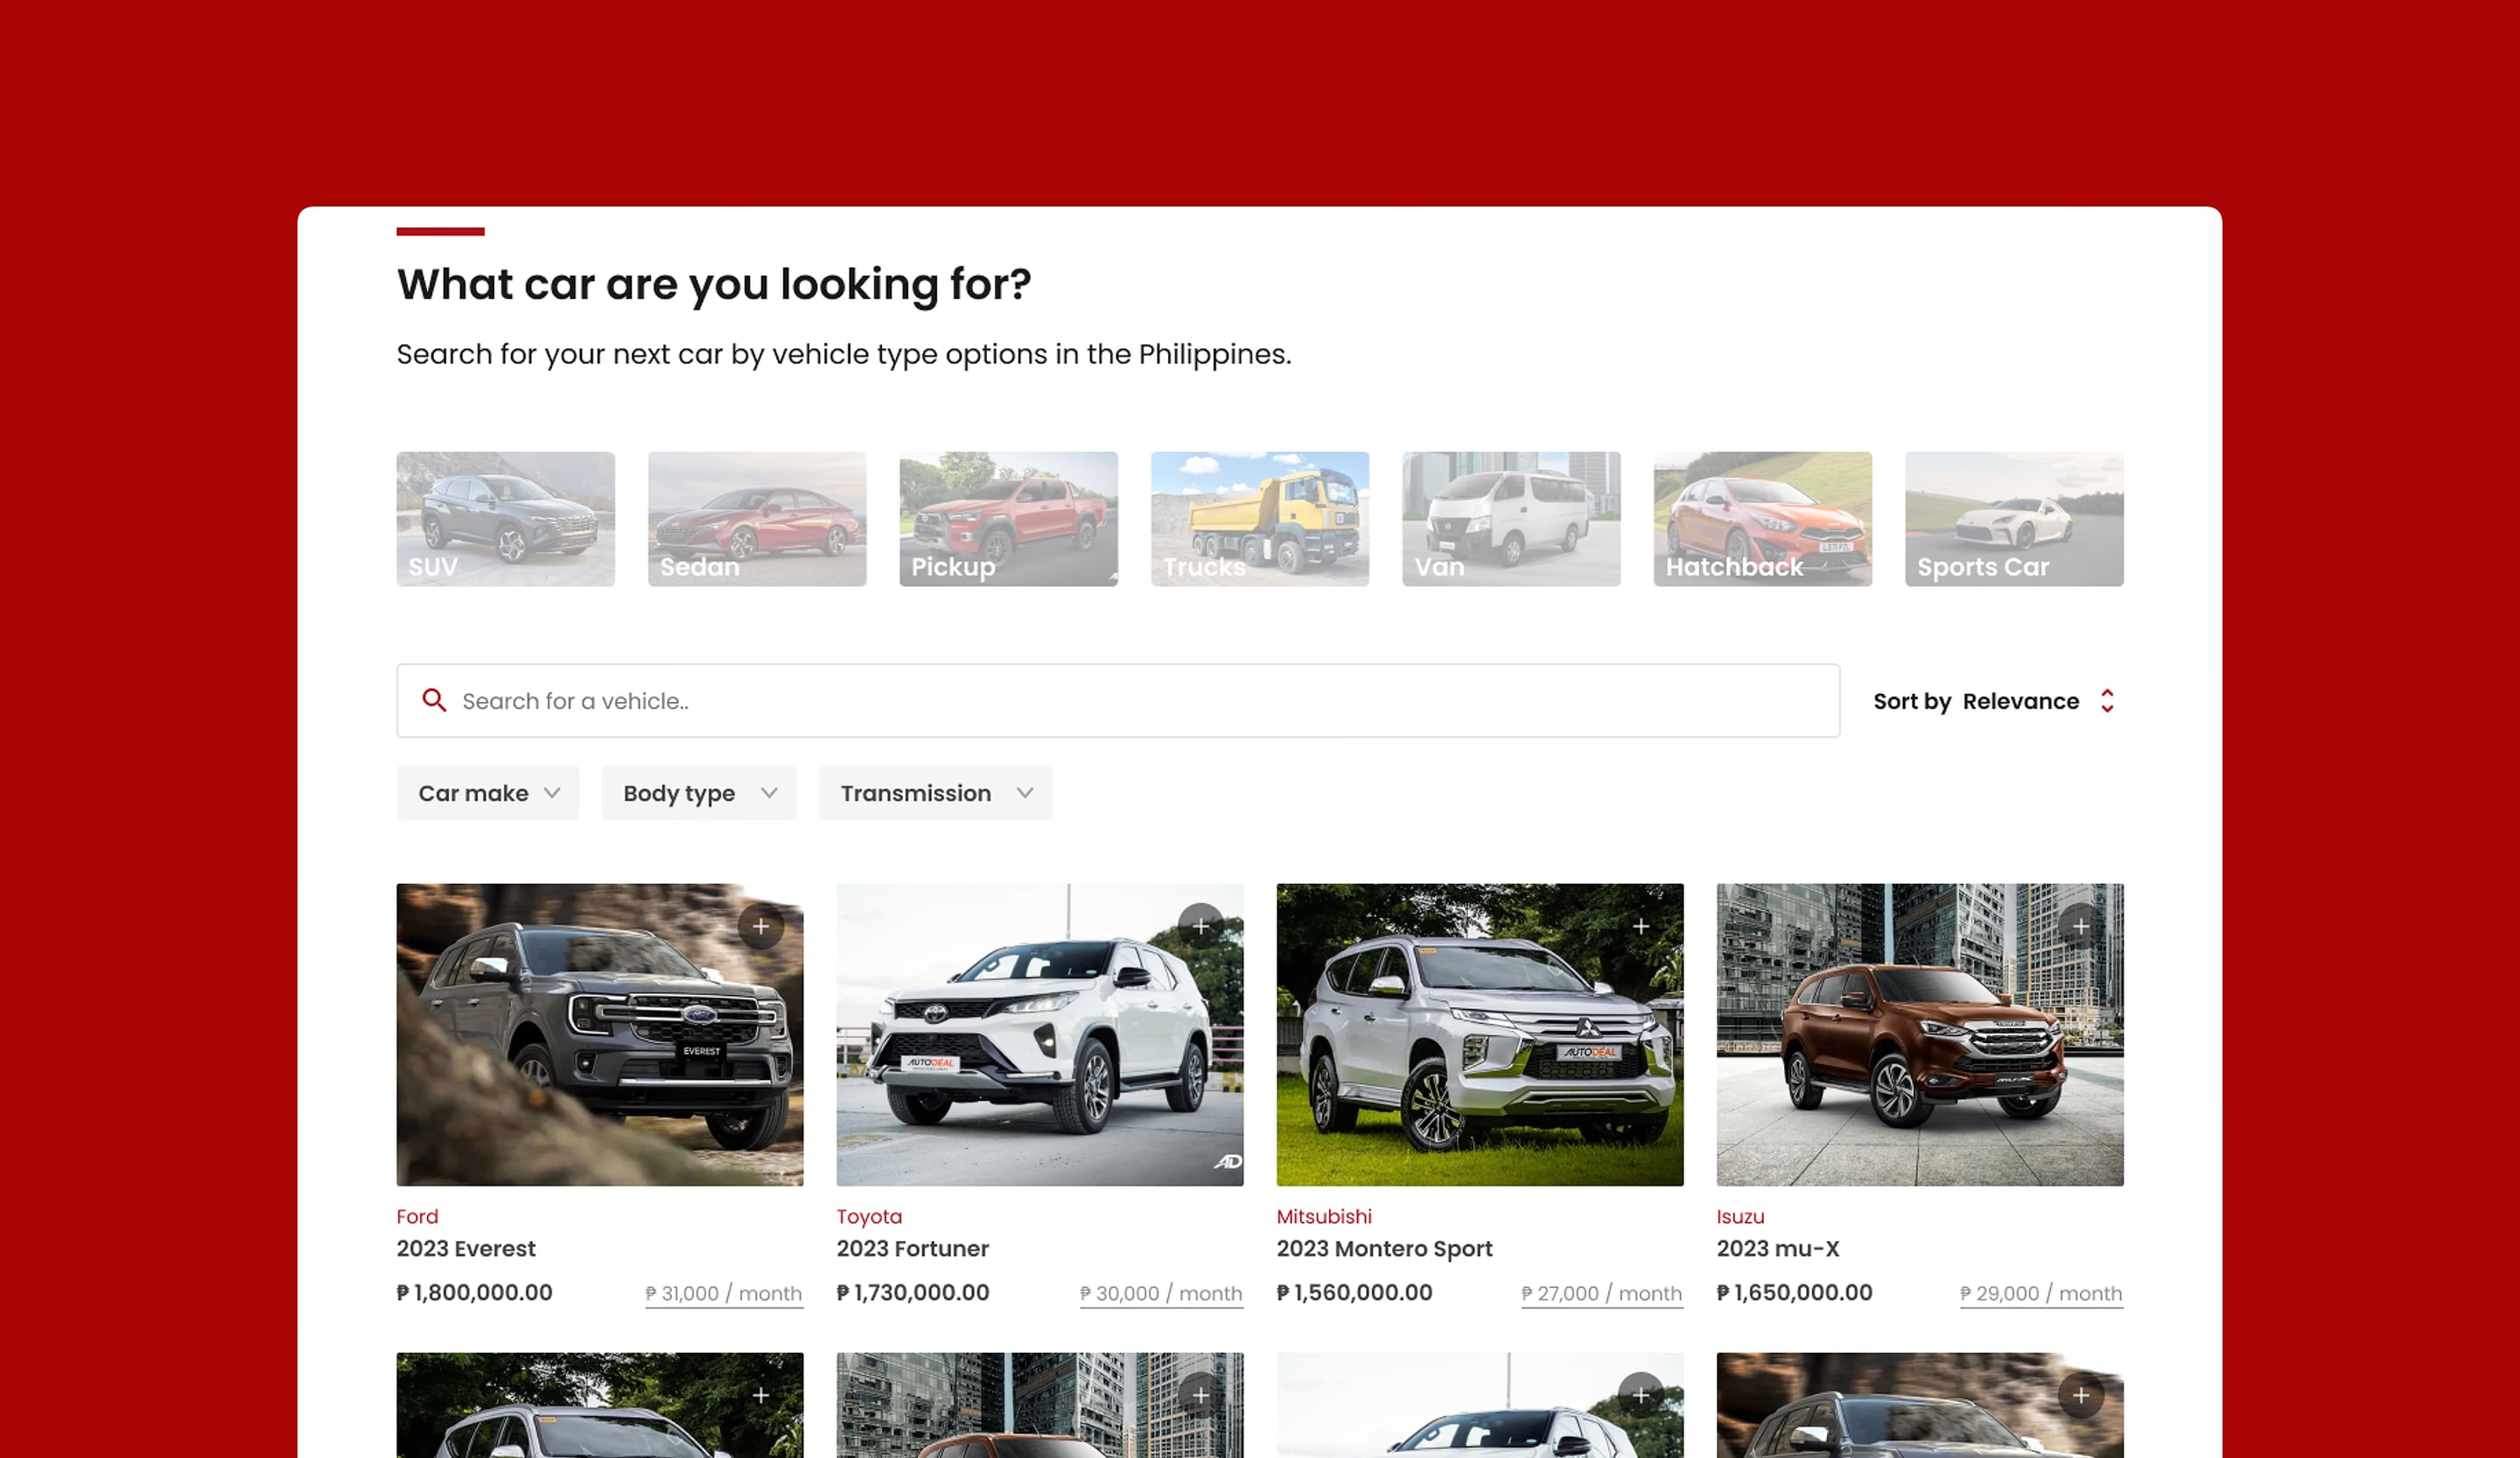
Task: Open the Transmission dropdown
Action: click(936, 793)
